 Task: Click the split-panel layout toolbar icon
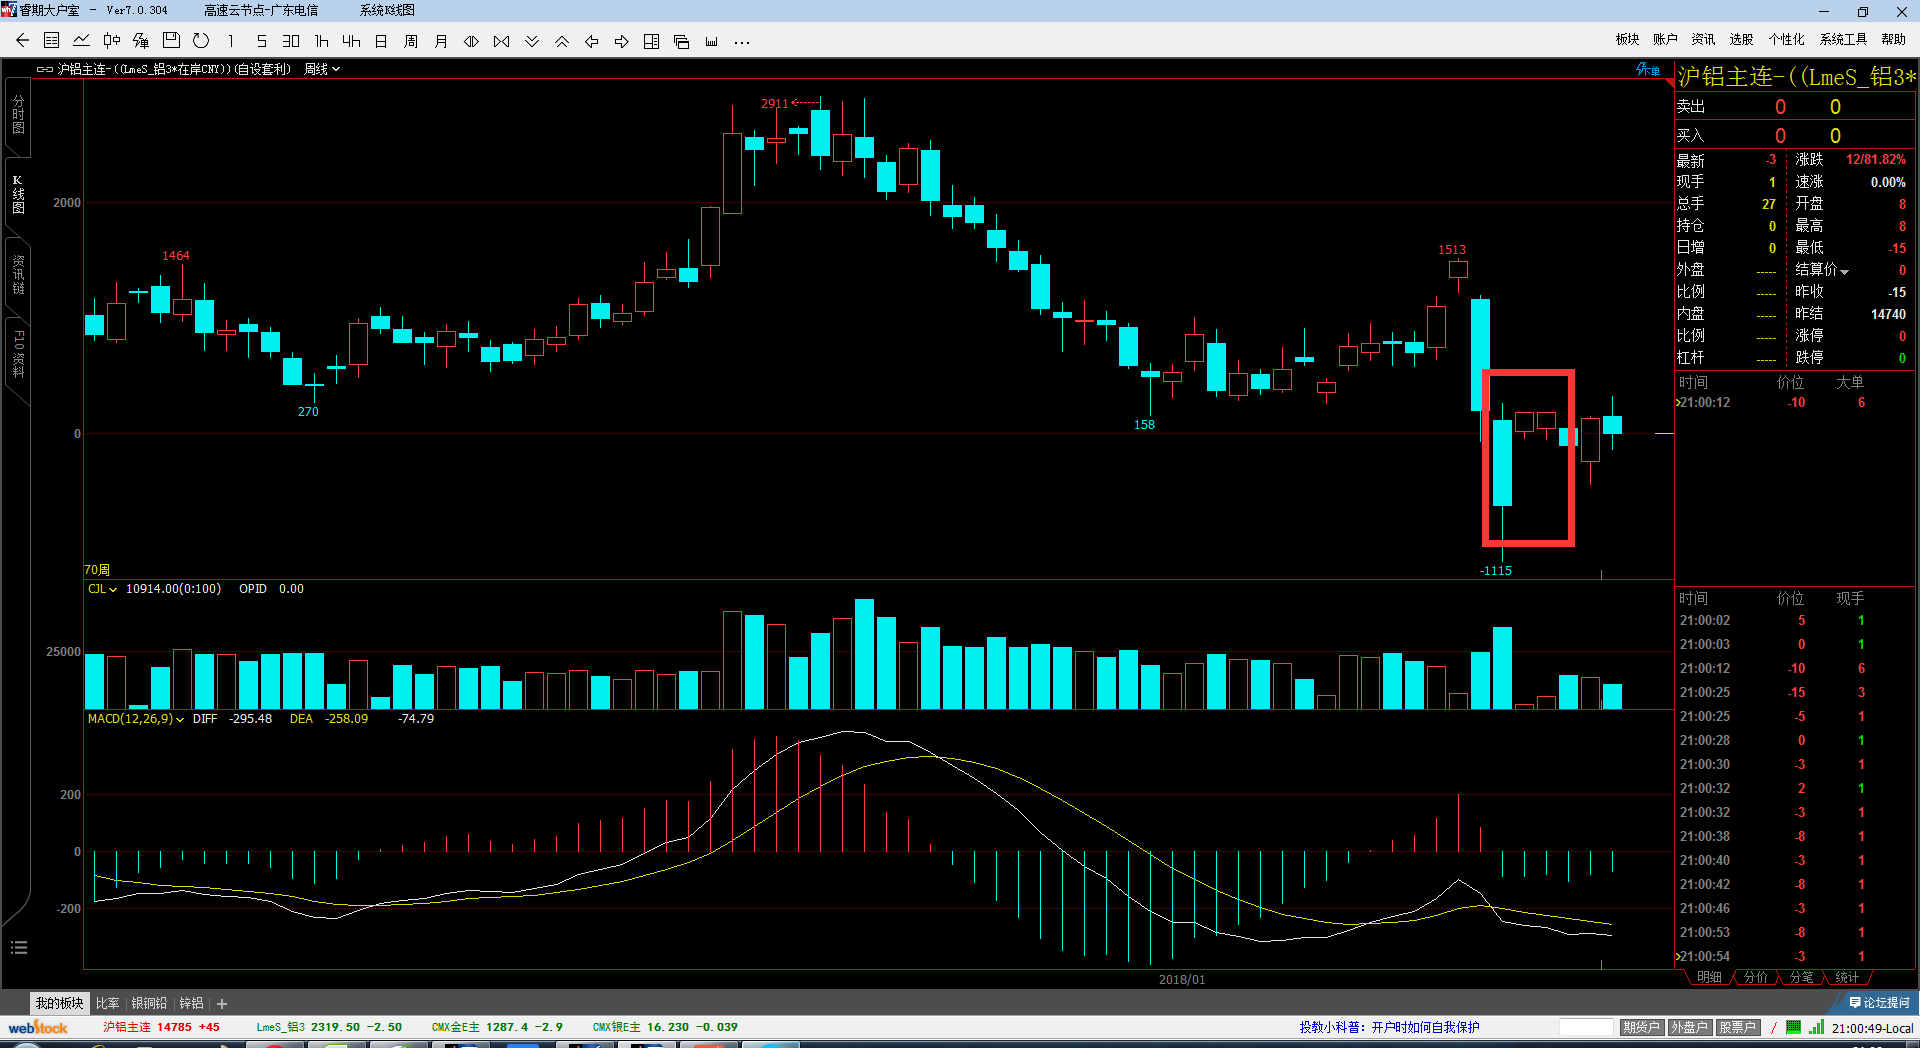pos(651,41)
